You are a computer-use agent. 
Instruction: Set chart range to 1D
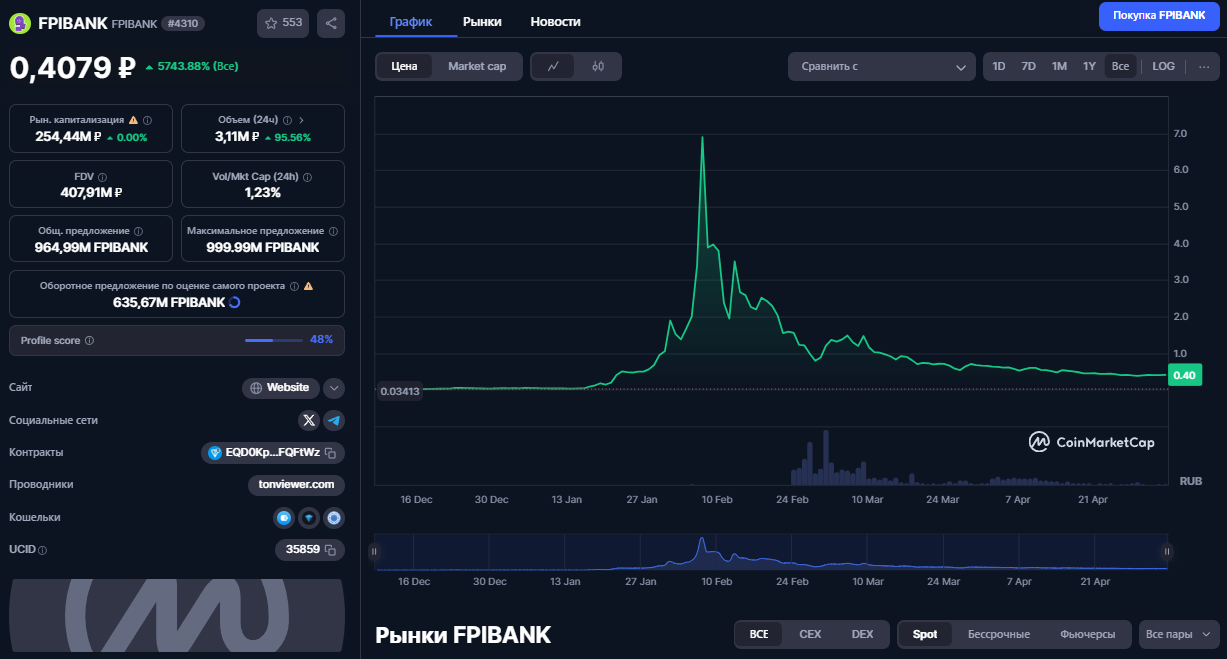998,66
